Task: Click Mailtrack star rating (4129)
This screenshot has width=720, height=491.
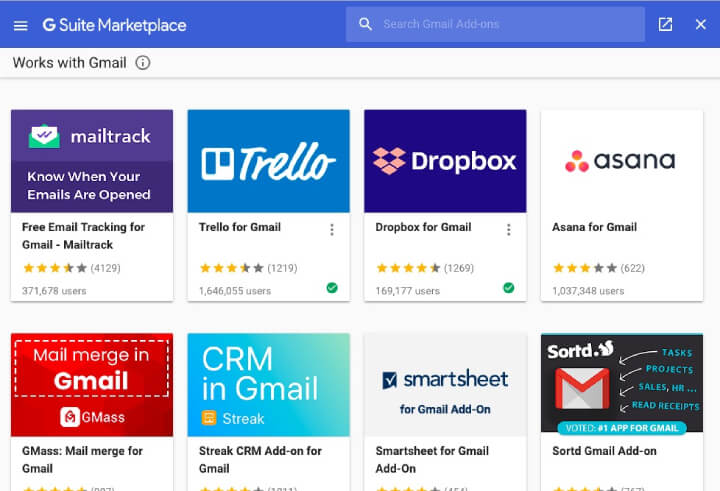Action: tap(72, 268)
